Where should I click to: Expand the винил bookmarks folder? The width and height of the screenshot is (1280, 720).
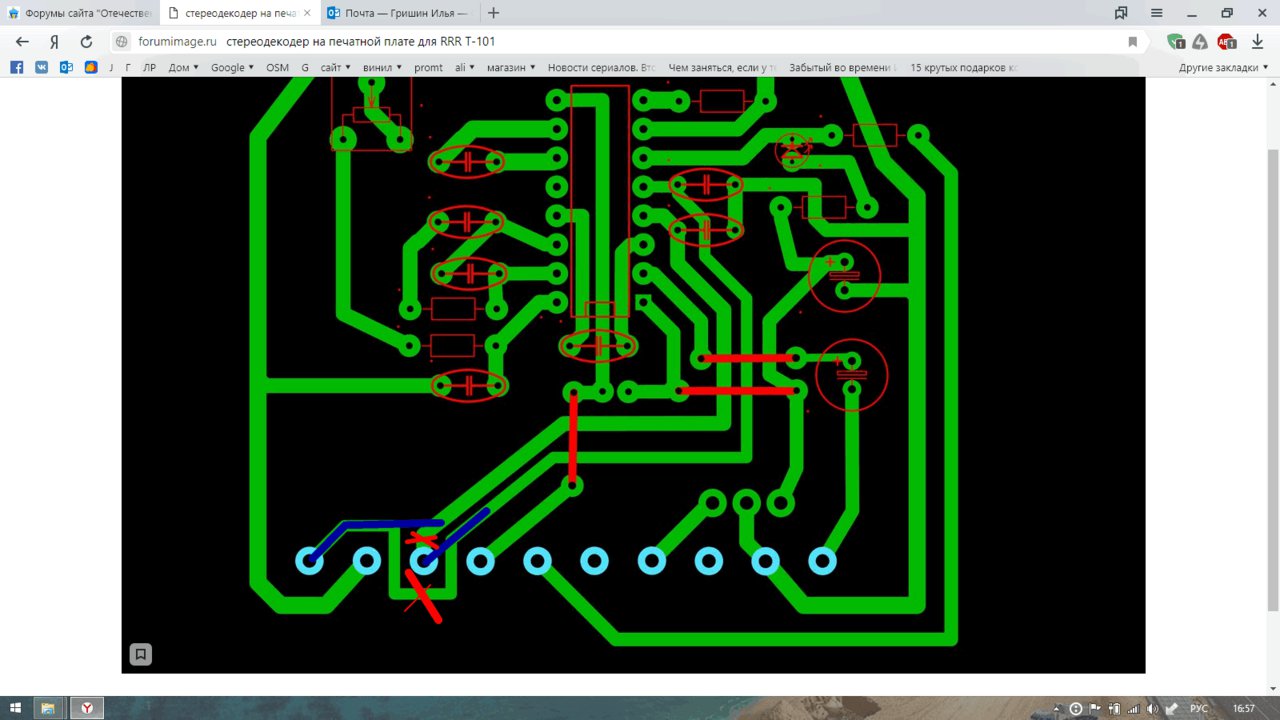382,67
